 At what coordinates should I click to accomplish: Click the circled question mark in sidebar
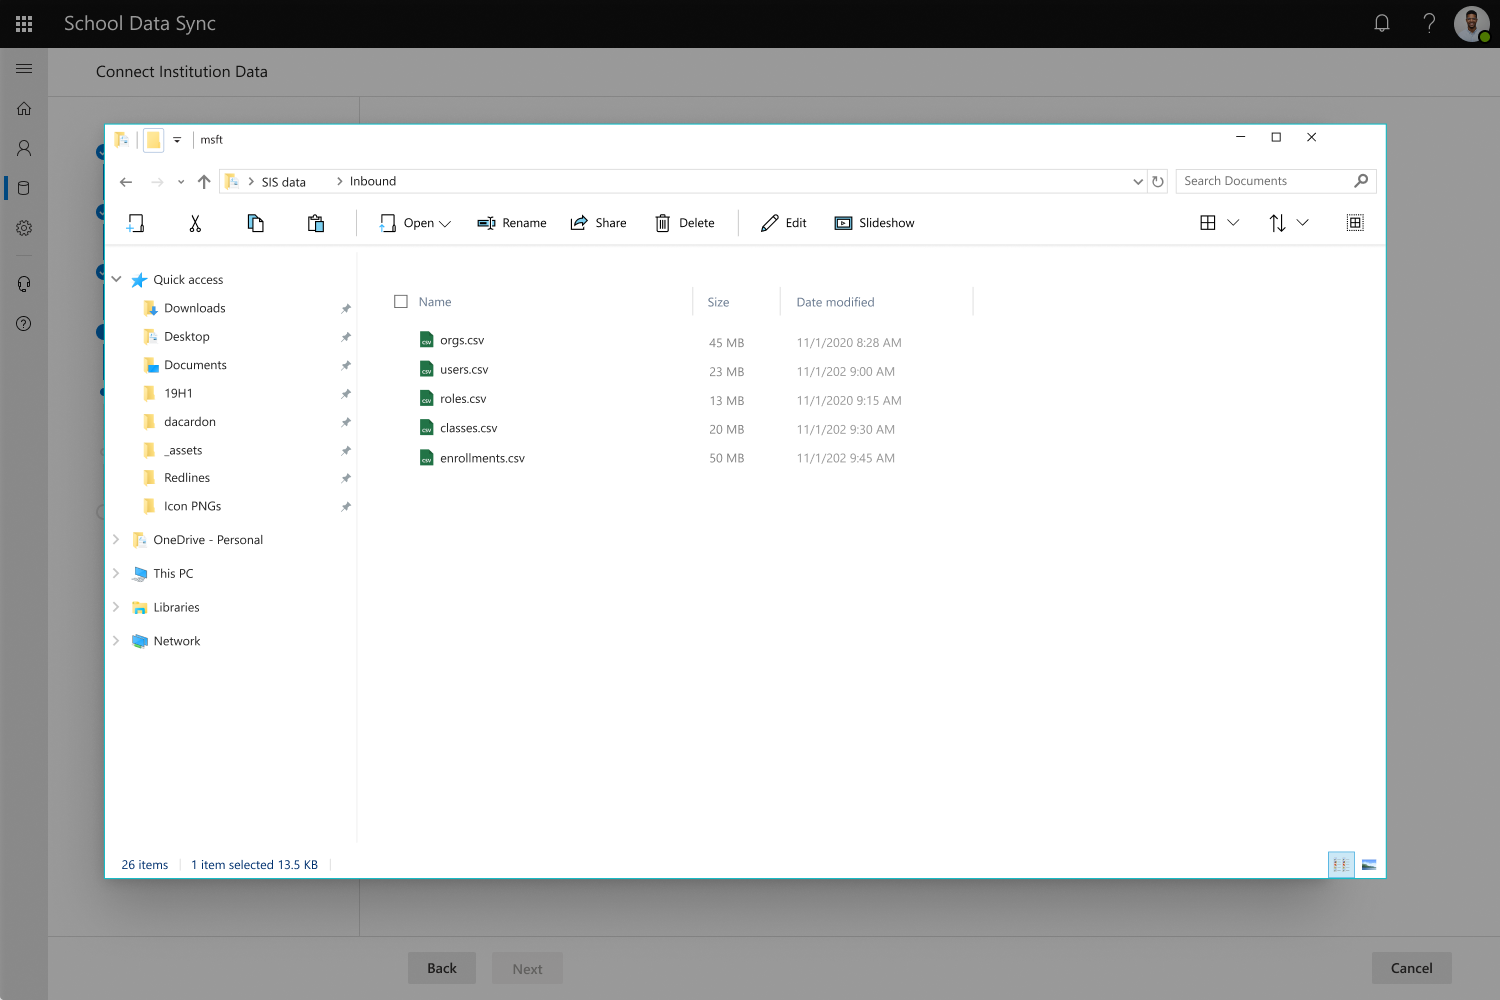[24, 324]
